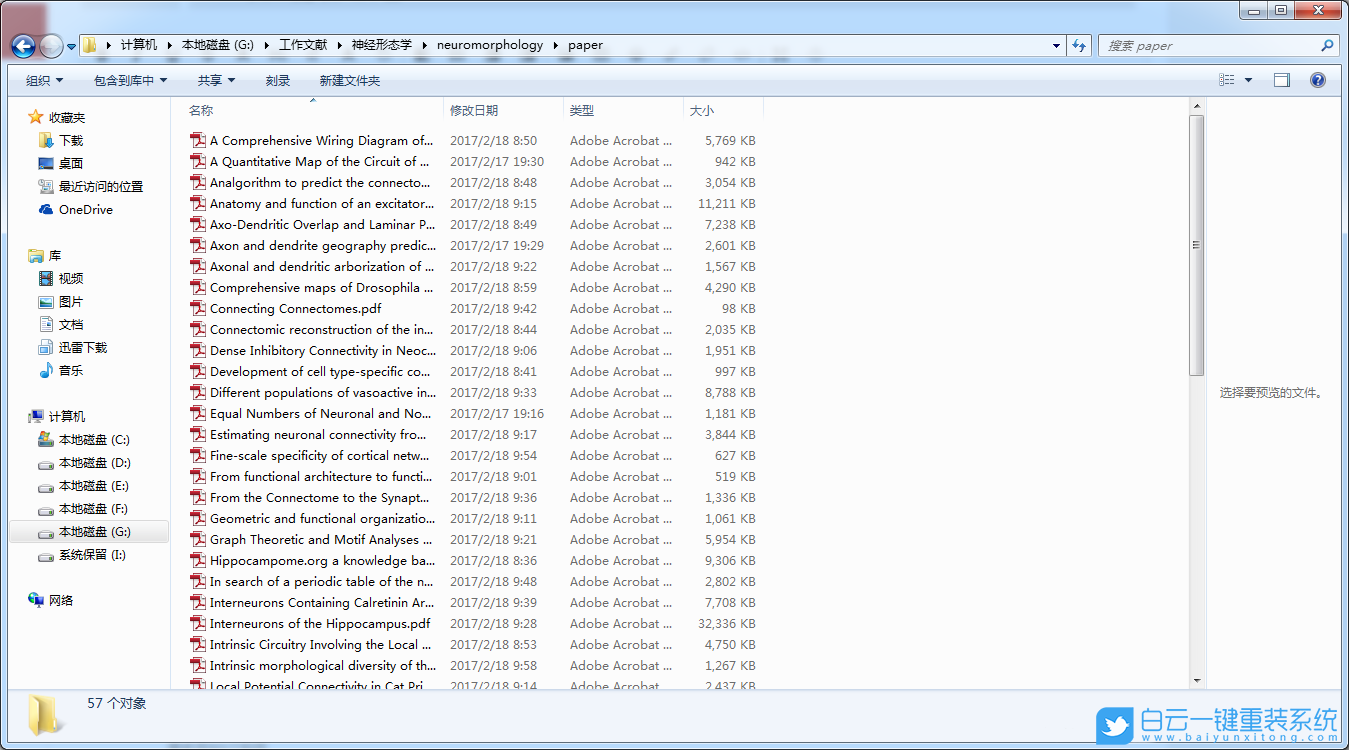Select 本地磁盘 (G:) in navigation tree
Screen dimensions: 1349x750
click(x=94, y=532)
